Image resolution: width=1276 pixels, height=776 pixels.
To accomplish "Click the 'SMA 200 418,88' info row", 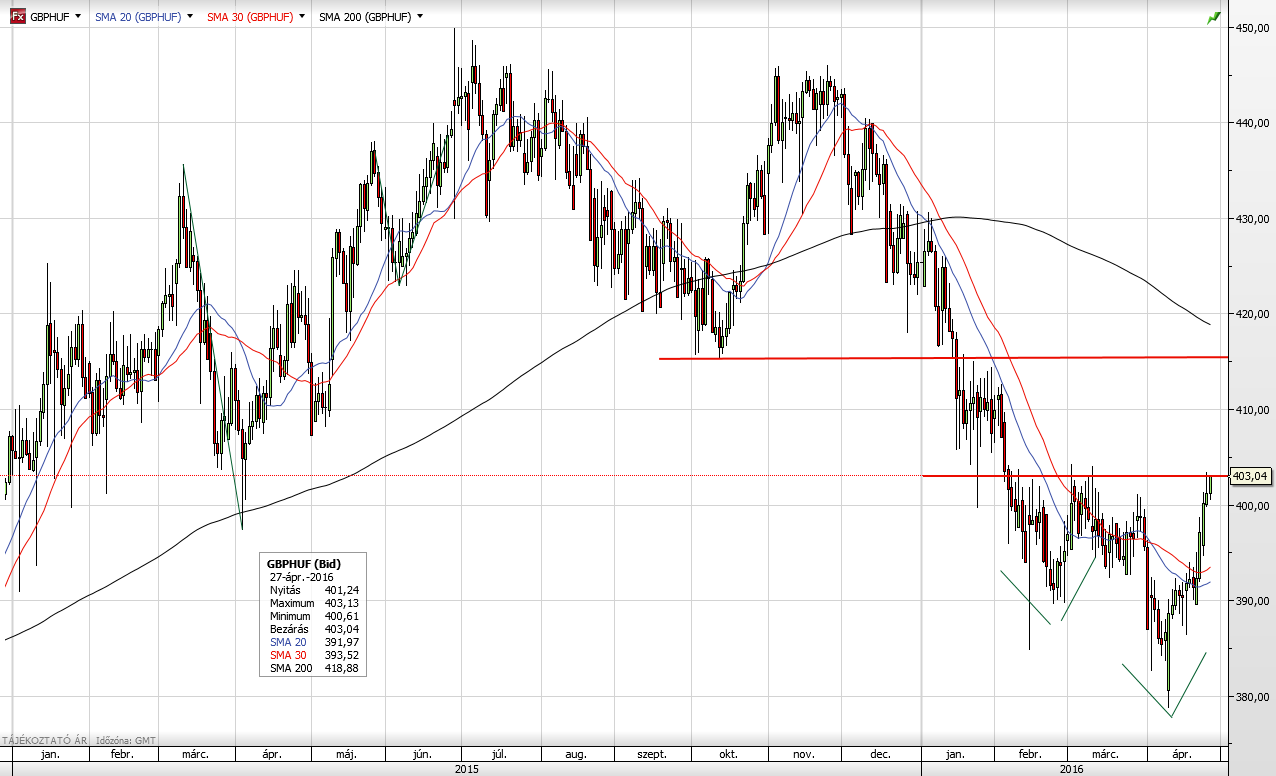I will point(313,668).
